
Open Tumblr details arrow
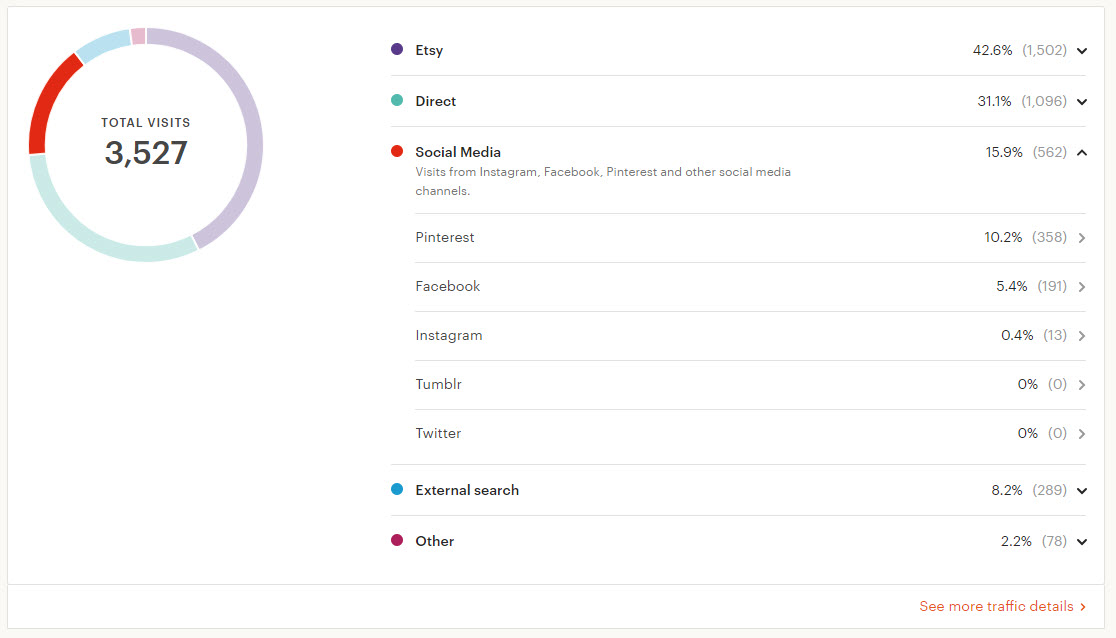[1082, 385]
